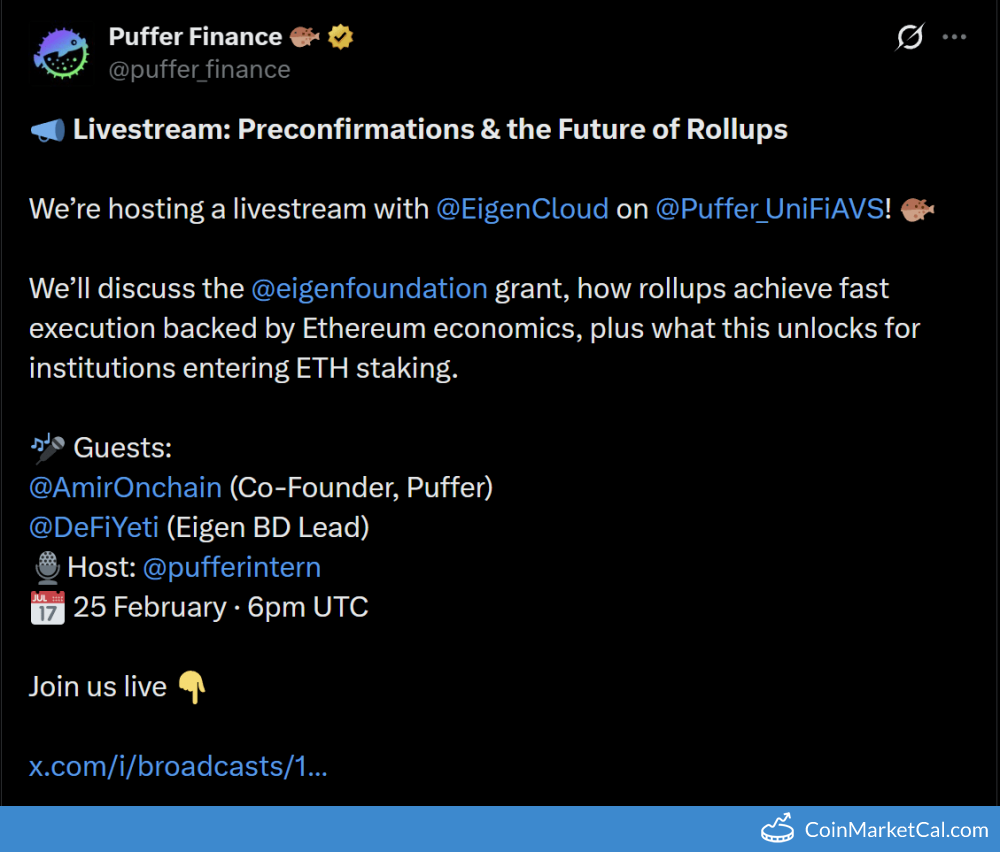Image resolution: width=1000 pixels, height=852 pixels.
Task: Open the Puffer Finance display name
Action: coord(195,37)
